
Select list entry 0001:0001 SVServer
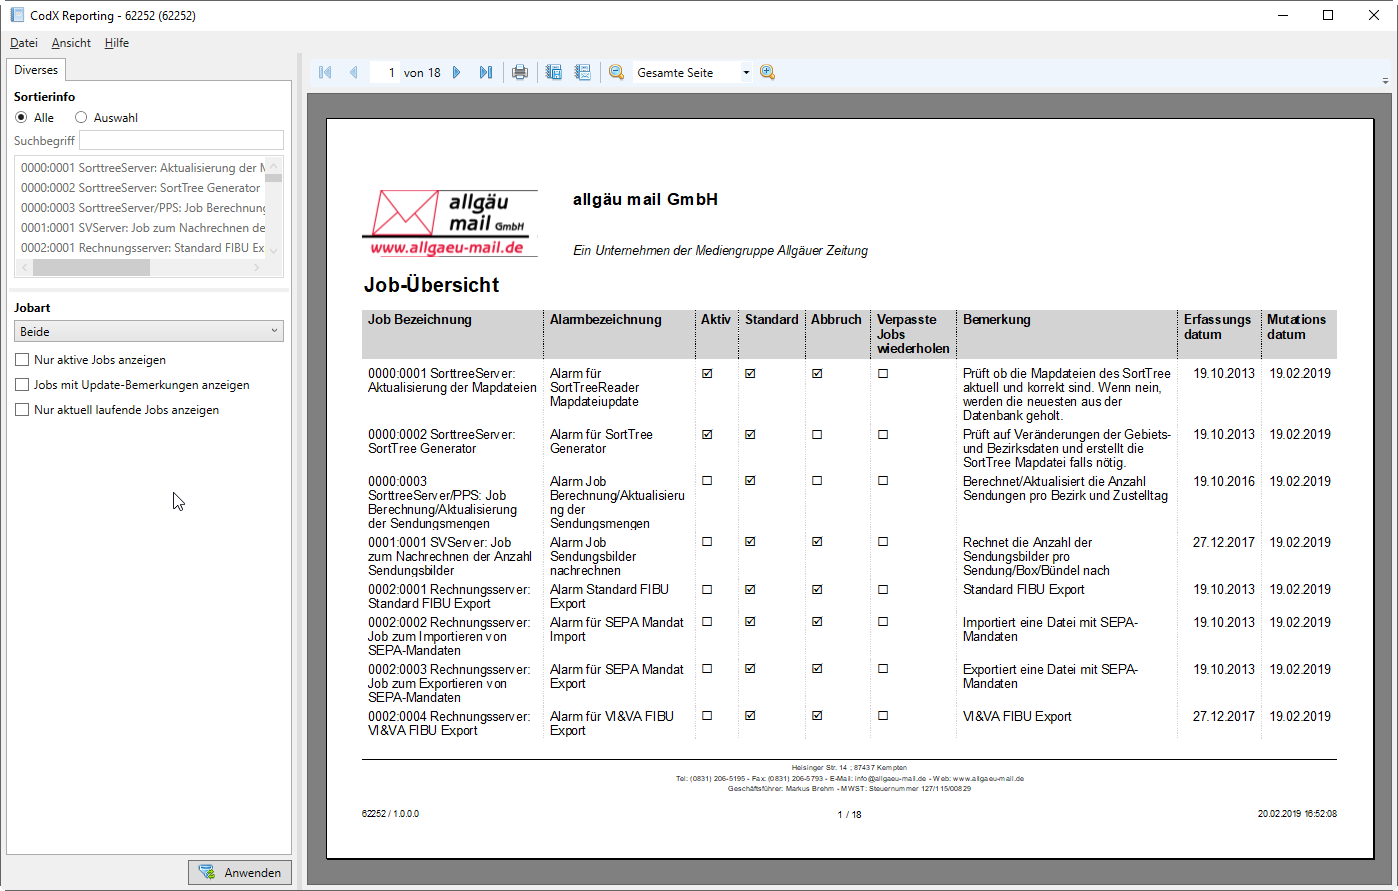click(143, 228)
